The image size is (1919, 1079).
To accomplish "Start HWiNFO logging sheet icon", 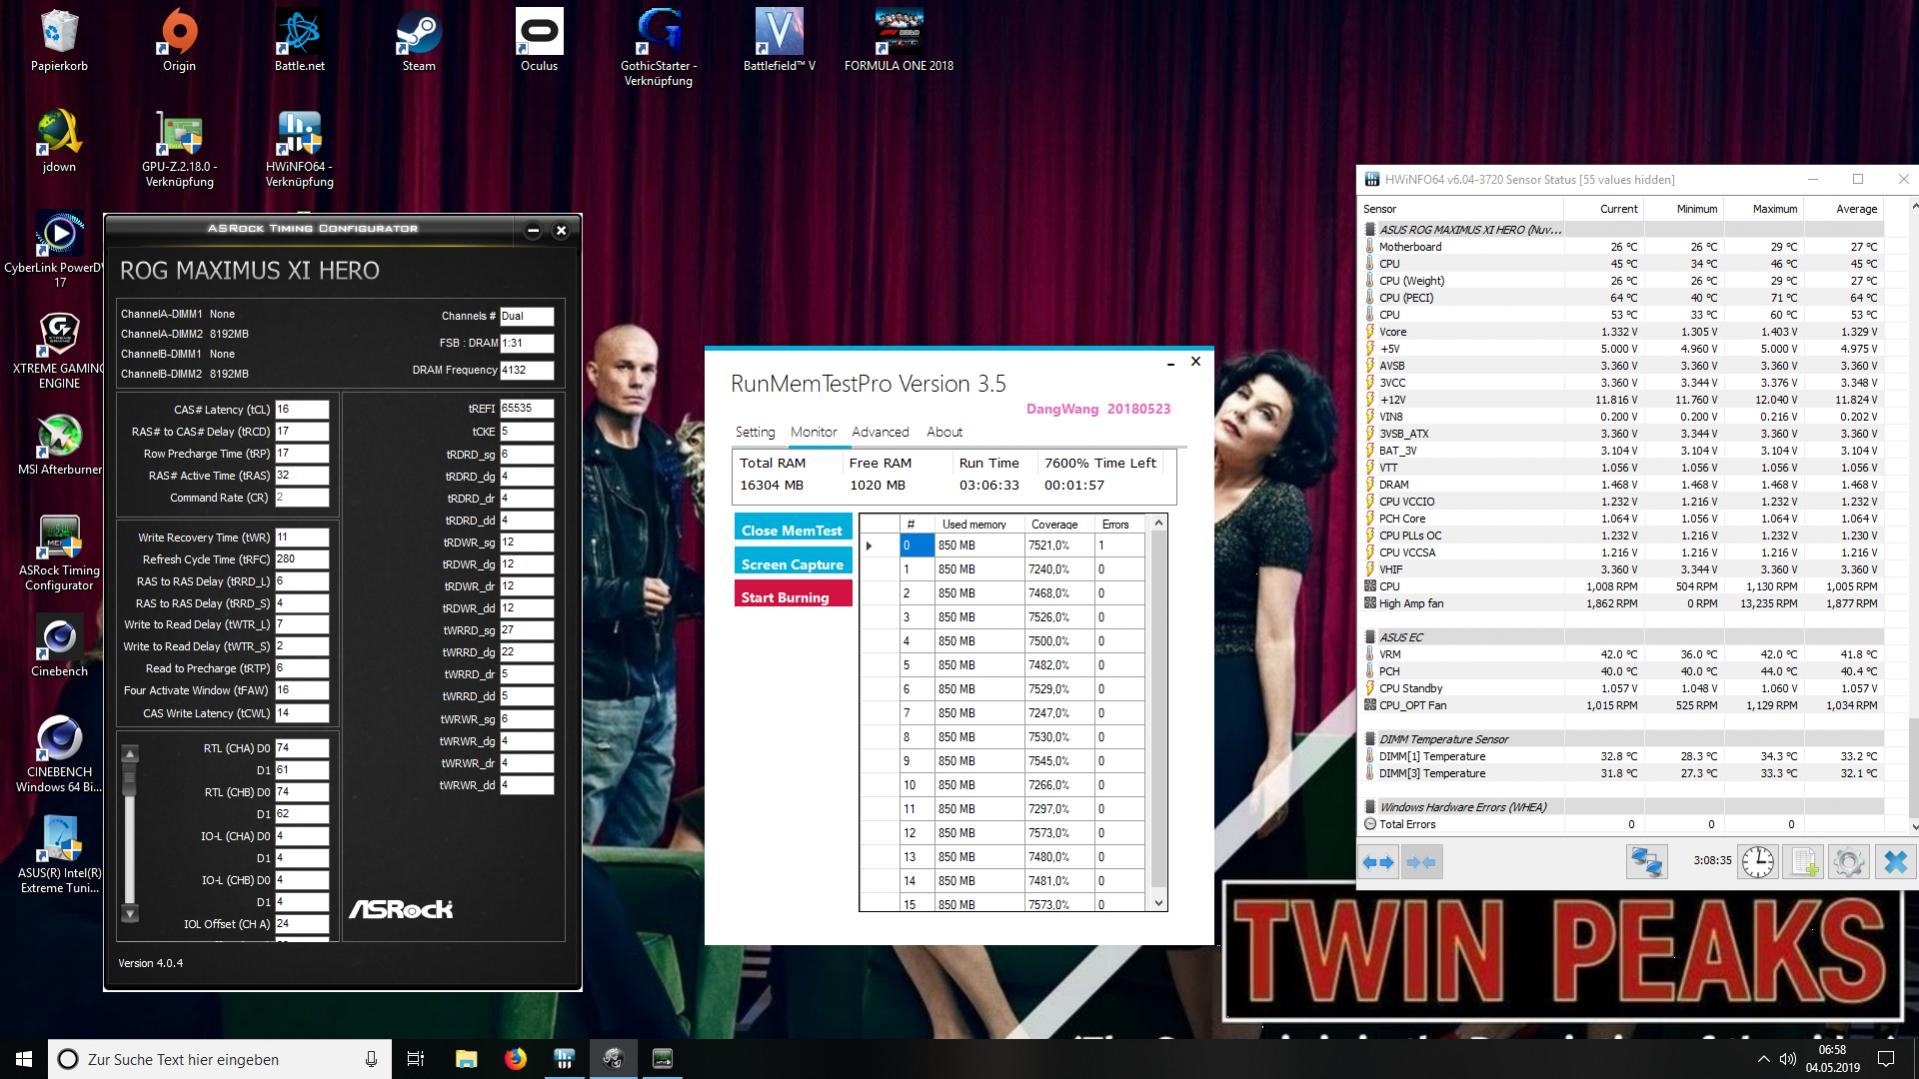I will pos(1803,862).
